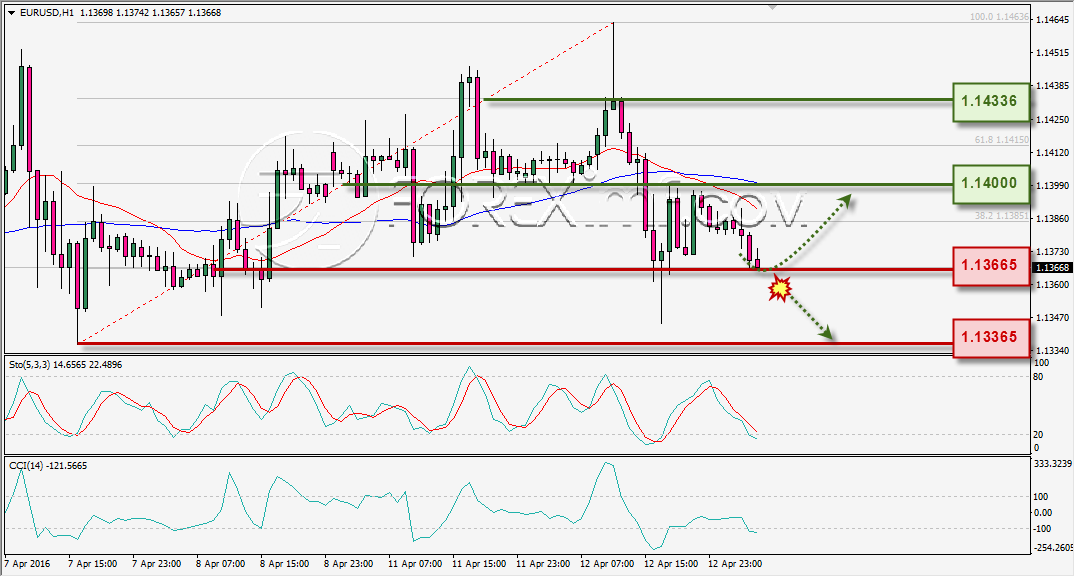Click the time axis label 8 Apr 15:00
The width and height of the screenshot is (1075, 577).
(285, 564)
